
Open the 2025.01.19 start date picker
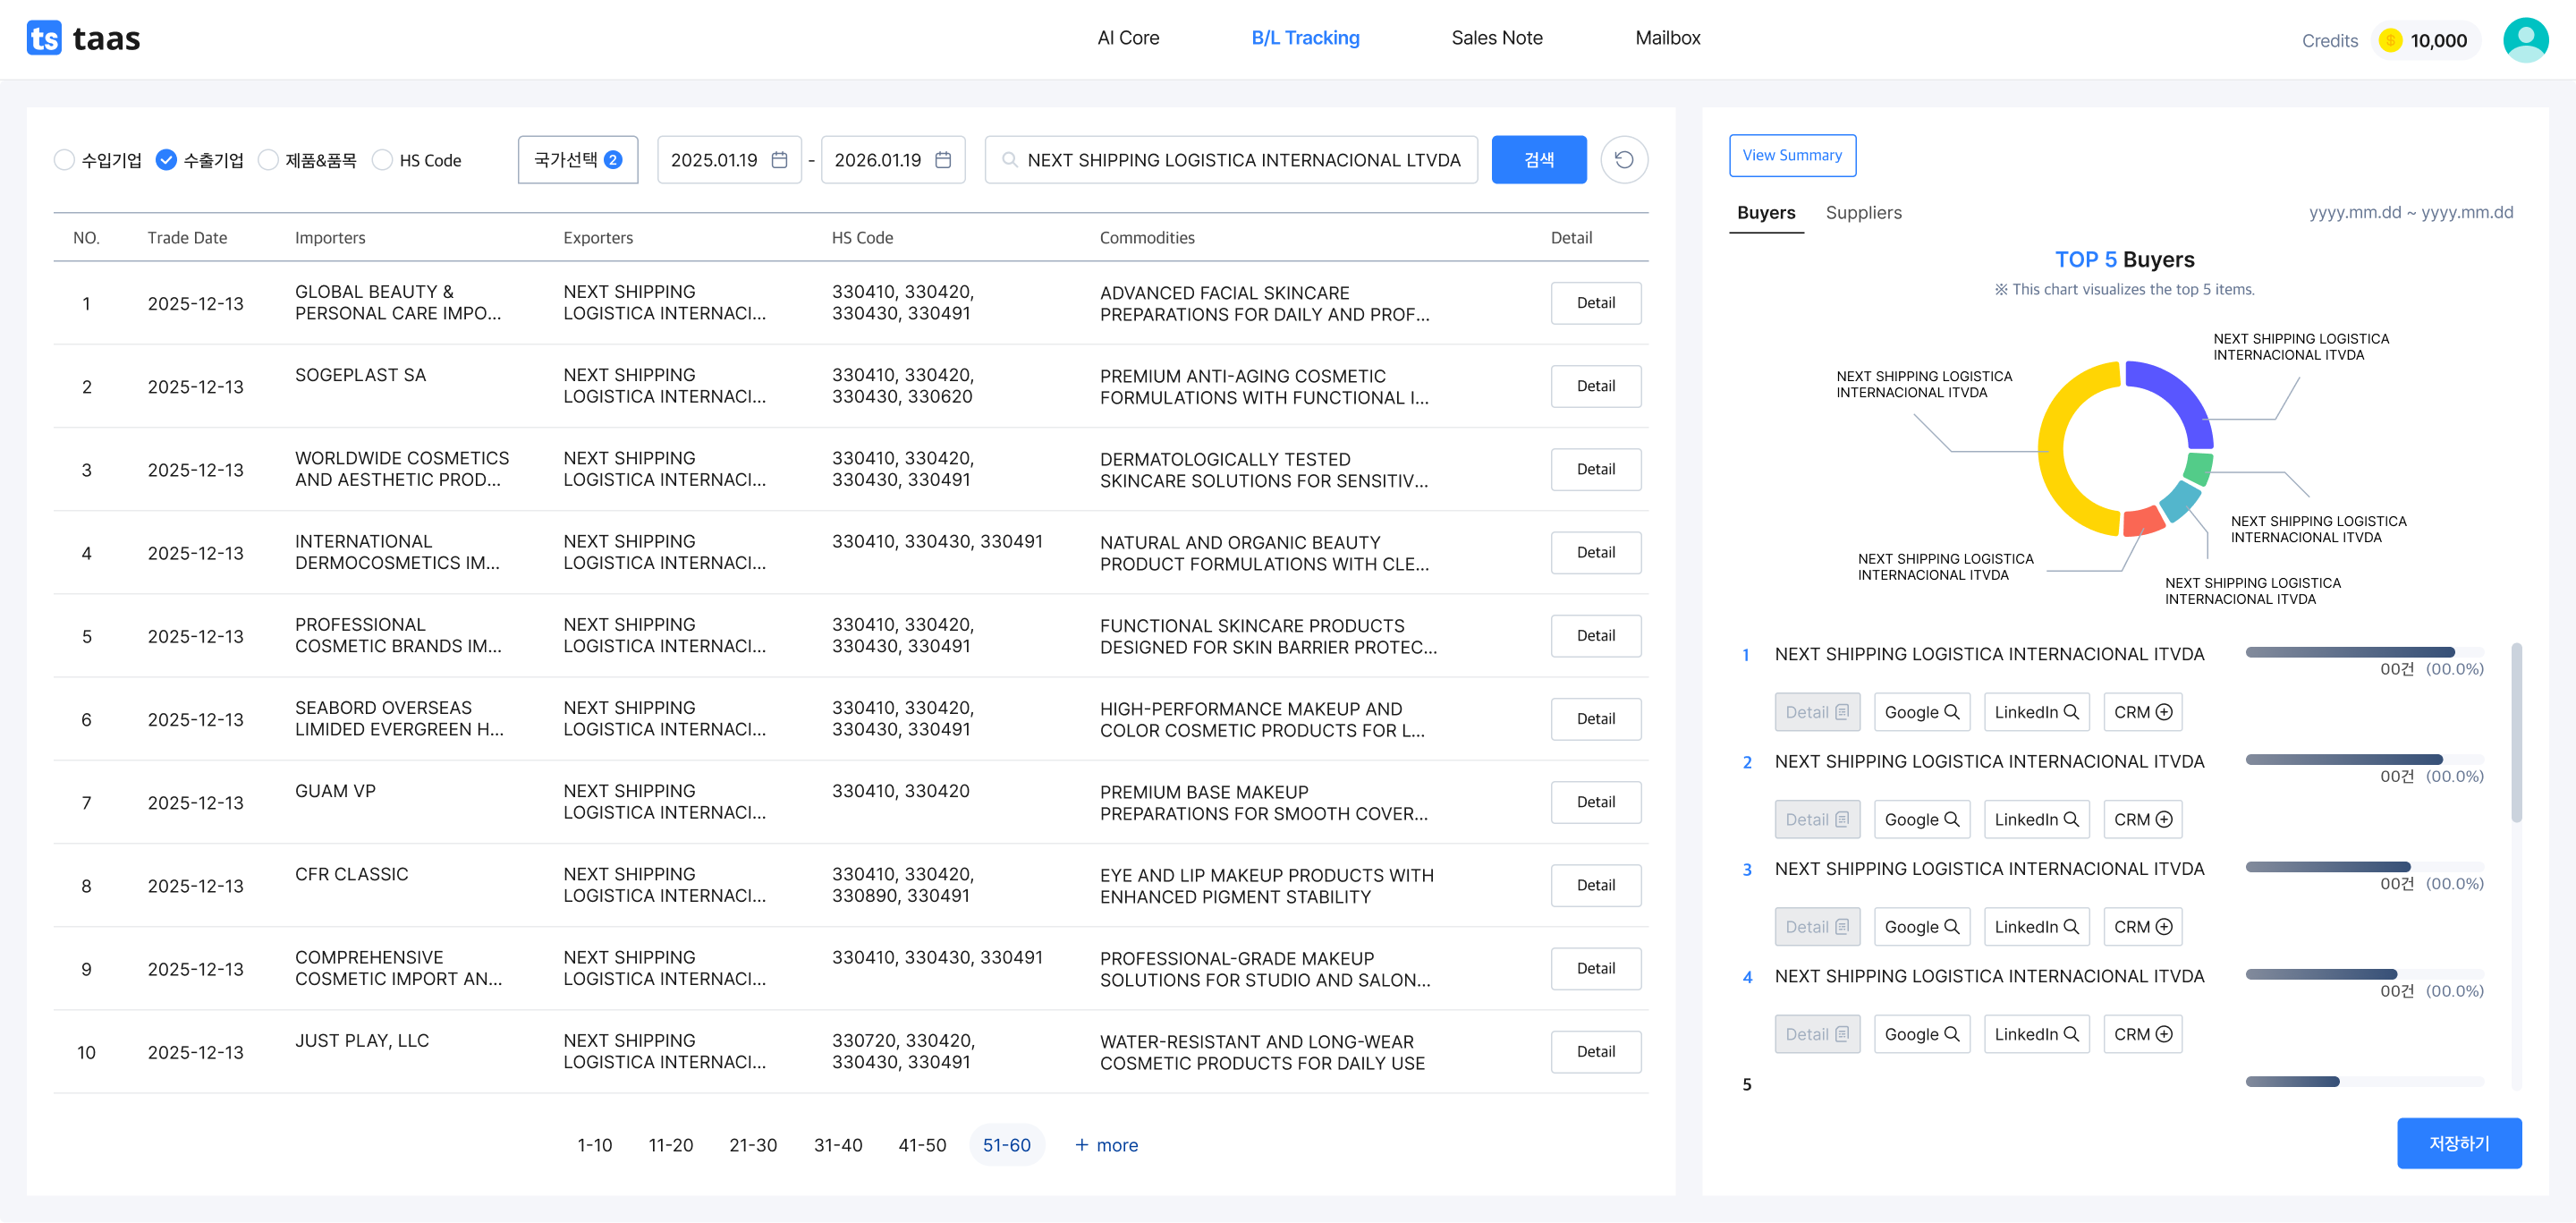(714, 160)
